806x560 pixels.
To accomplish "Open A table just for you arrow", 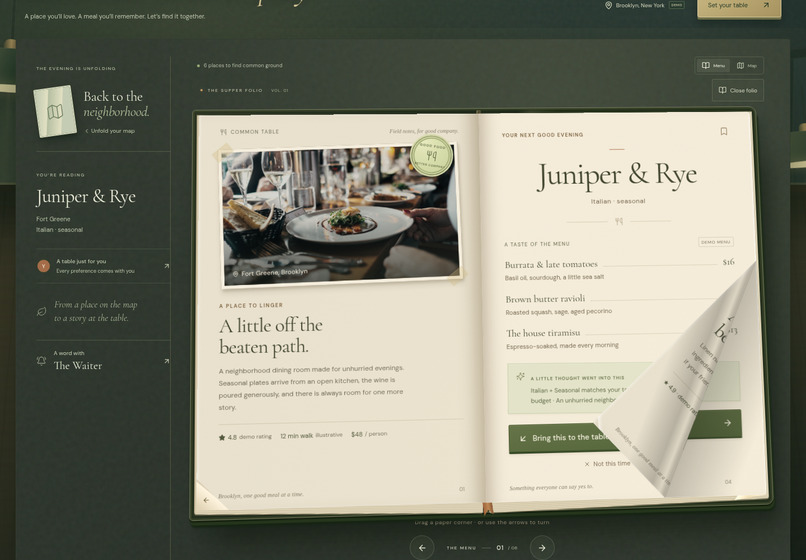I will click(166, 266).
